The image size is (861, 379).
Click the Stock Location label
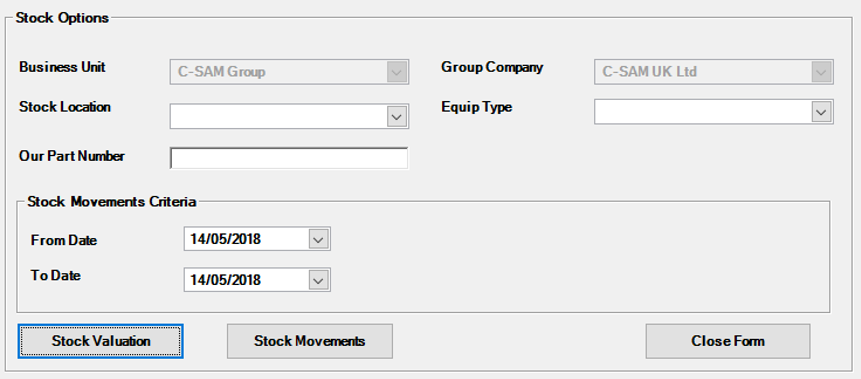tap(65, 107)
